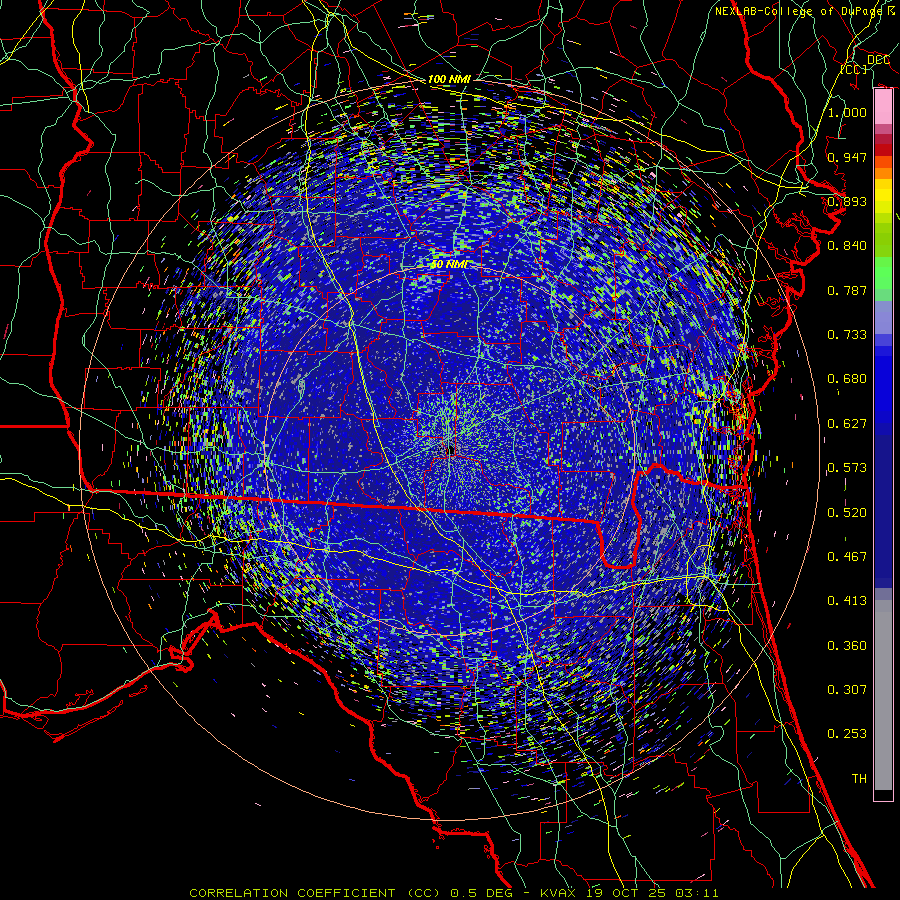The height and width of the screenshot is (900, 900).
Task: Click the 0.307 legend value
Action: tap(847, 690)
